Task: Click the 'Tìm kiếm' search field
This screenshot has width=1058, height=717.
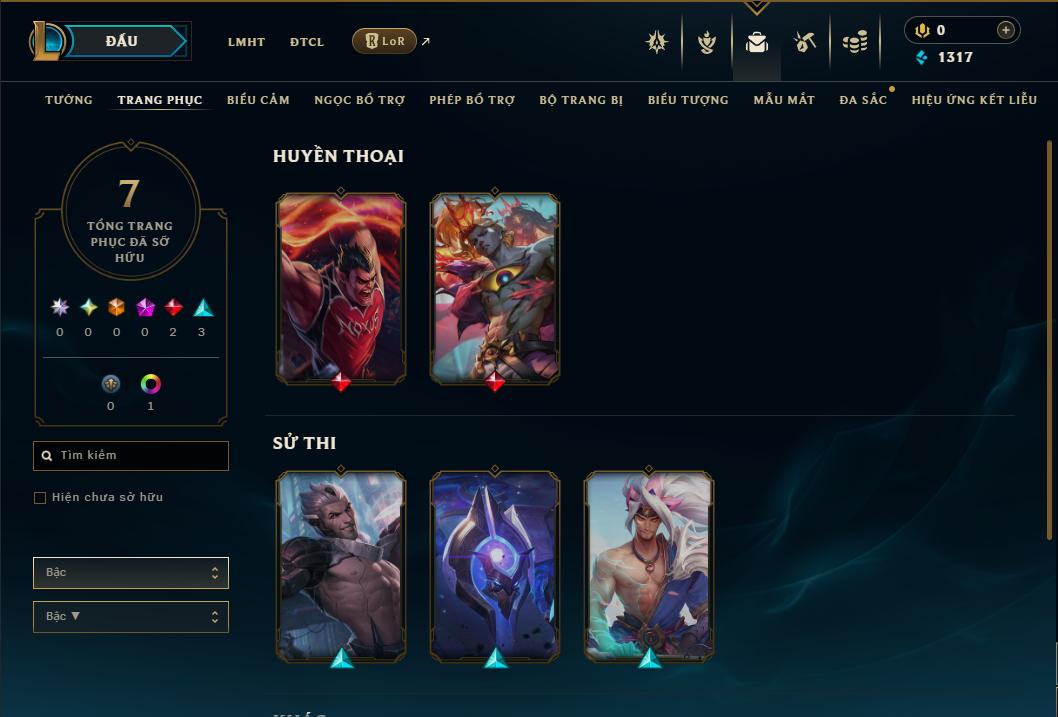Action: 131,456
